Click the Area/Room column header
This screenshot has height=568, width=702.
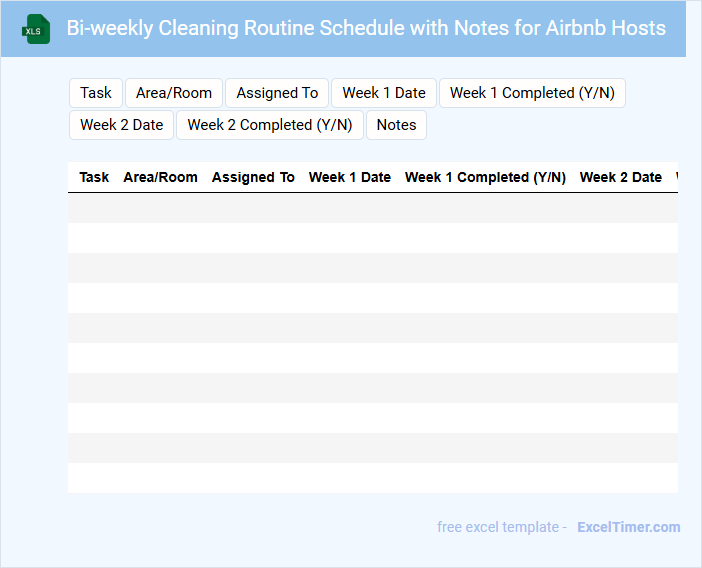pyautogui.click(x=160, y=177)
